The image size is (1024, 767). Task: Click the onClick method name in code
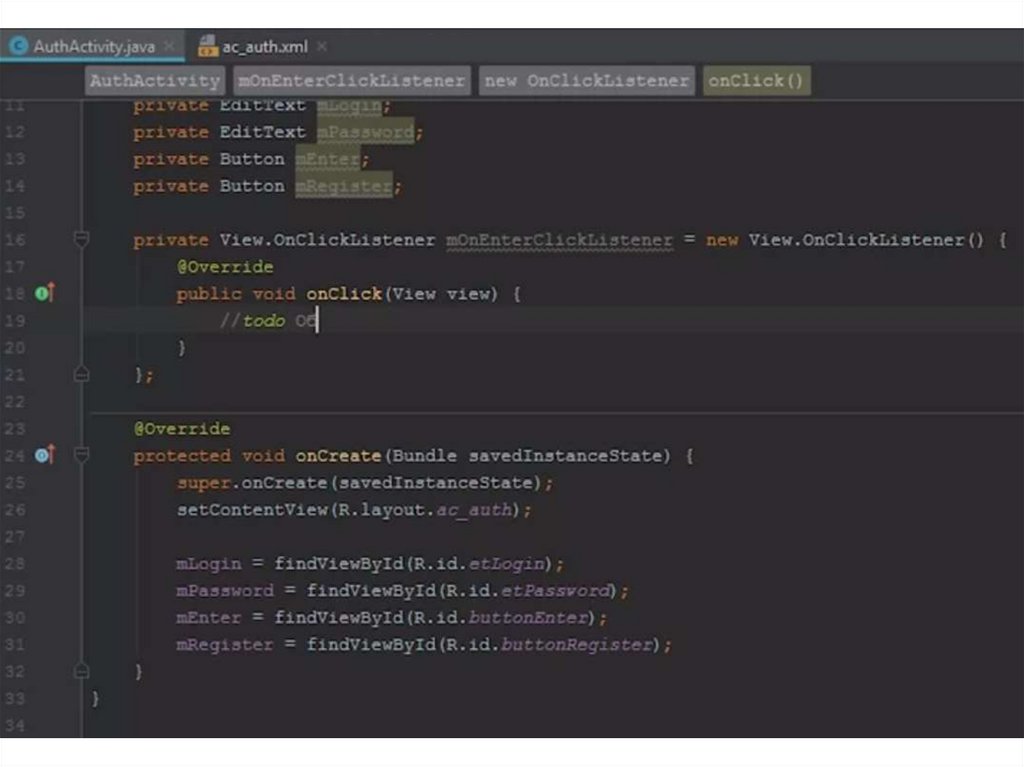pos(344,293)
